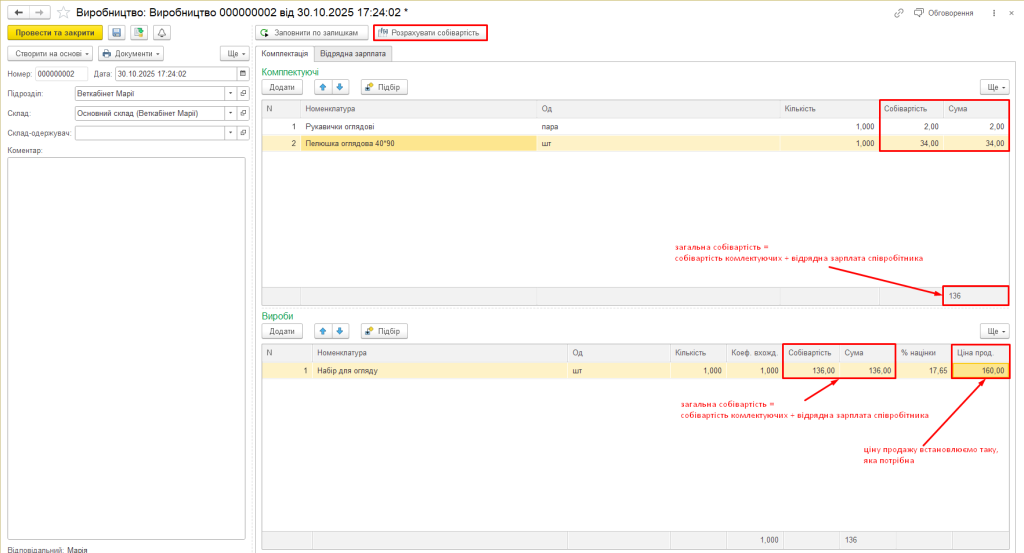Viewport: 1024px width, 553px height.
Task: Go back using the left arrow
Action: click(x=17, y=12)
